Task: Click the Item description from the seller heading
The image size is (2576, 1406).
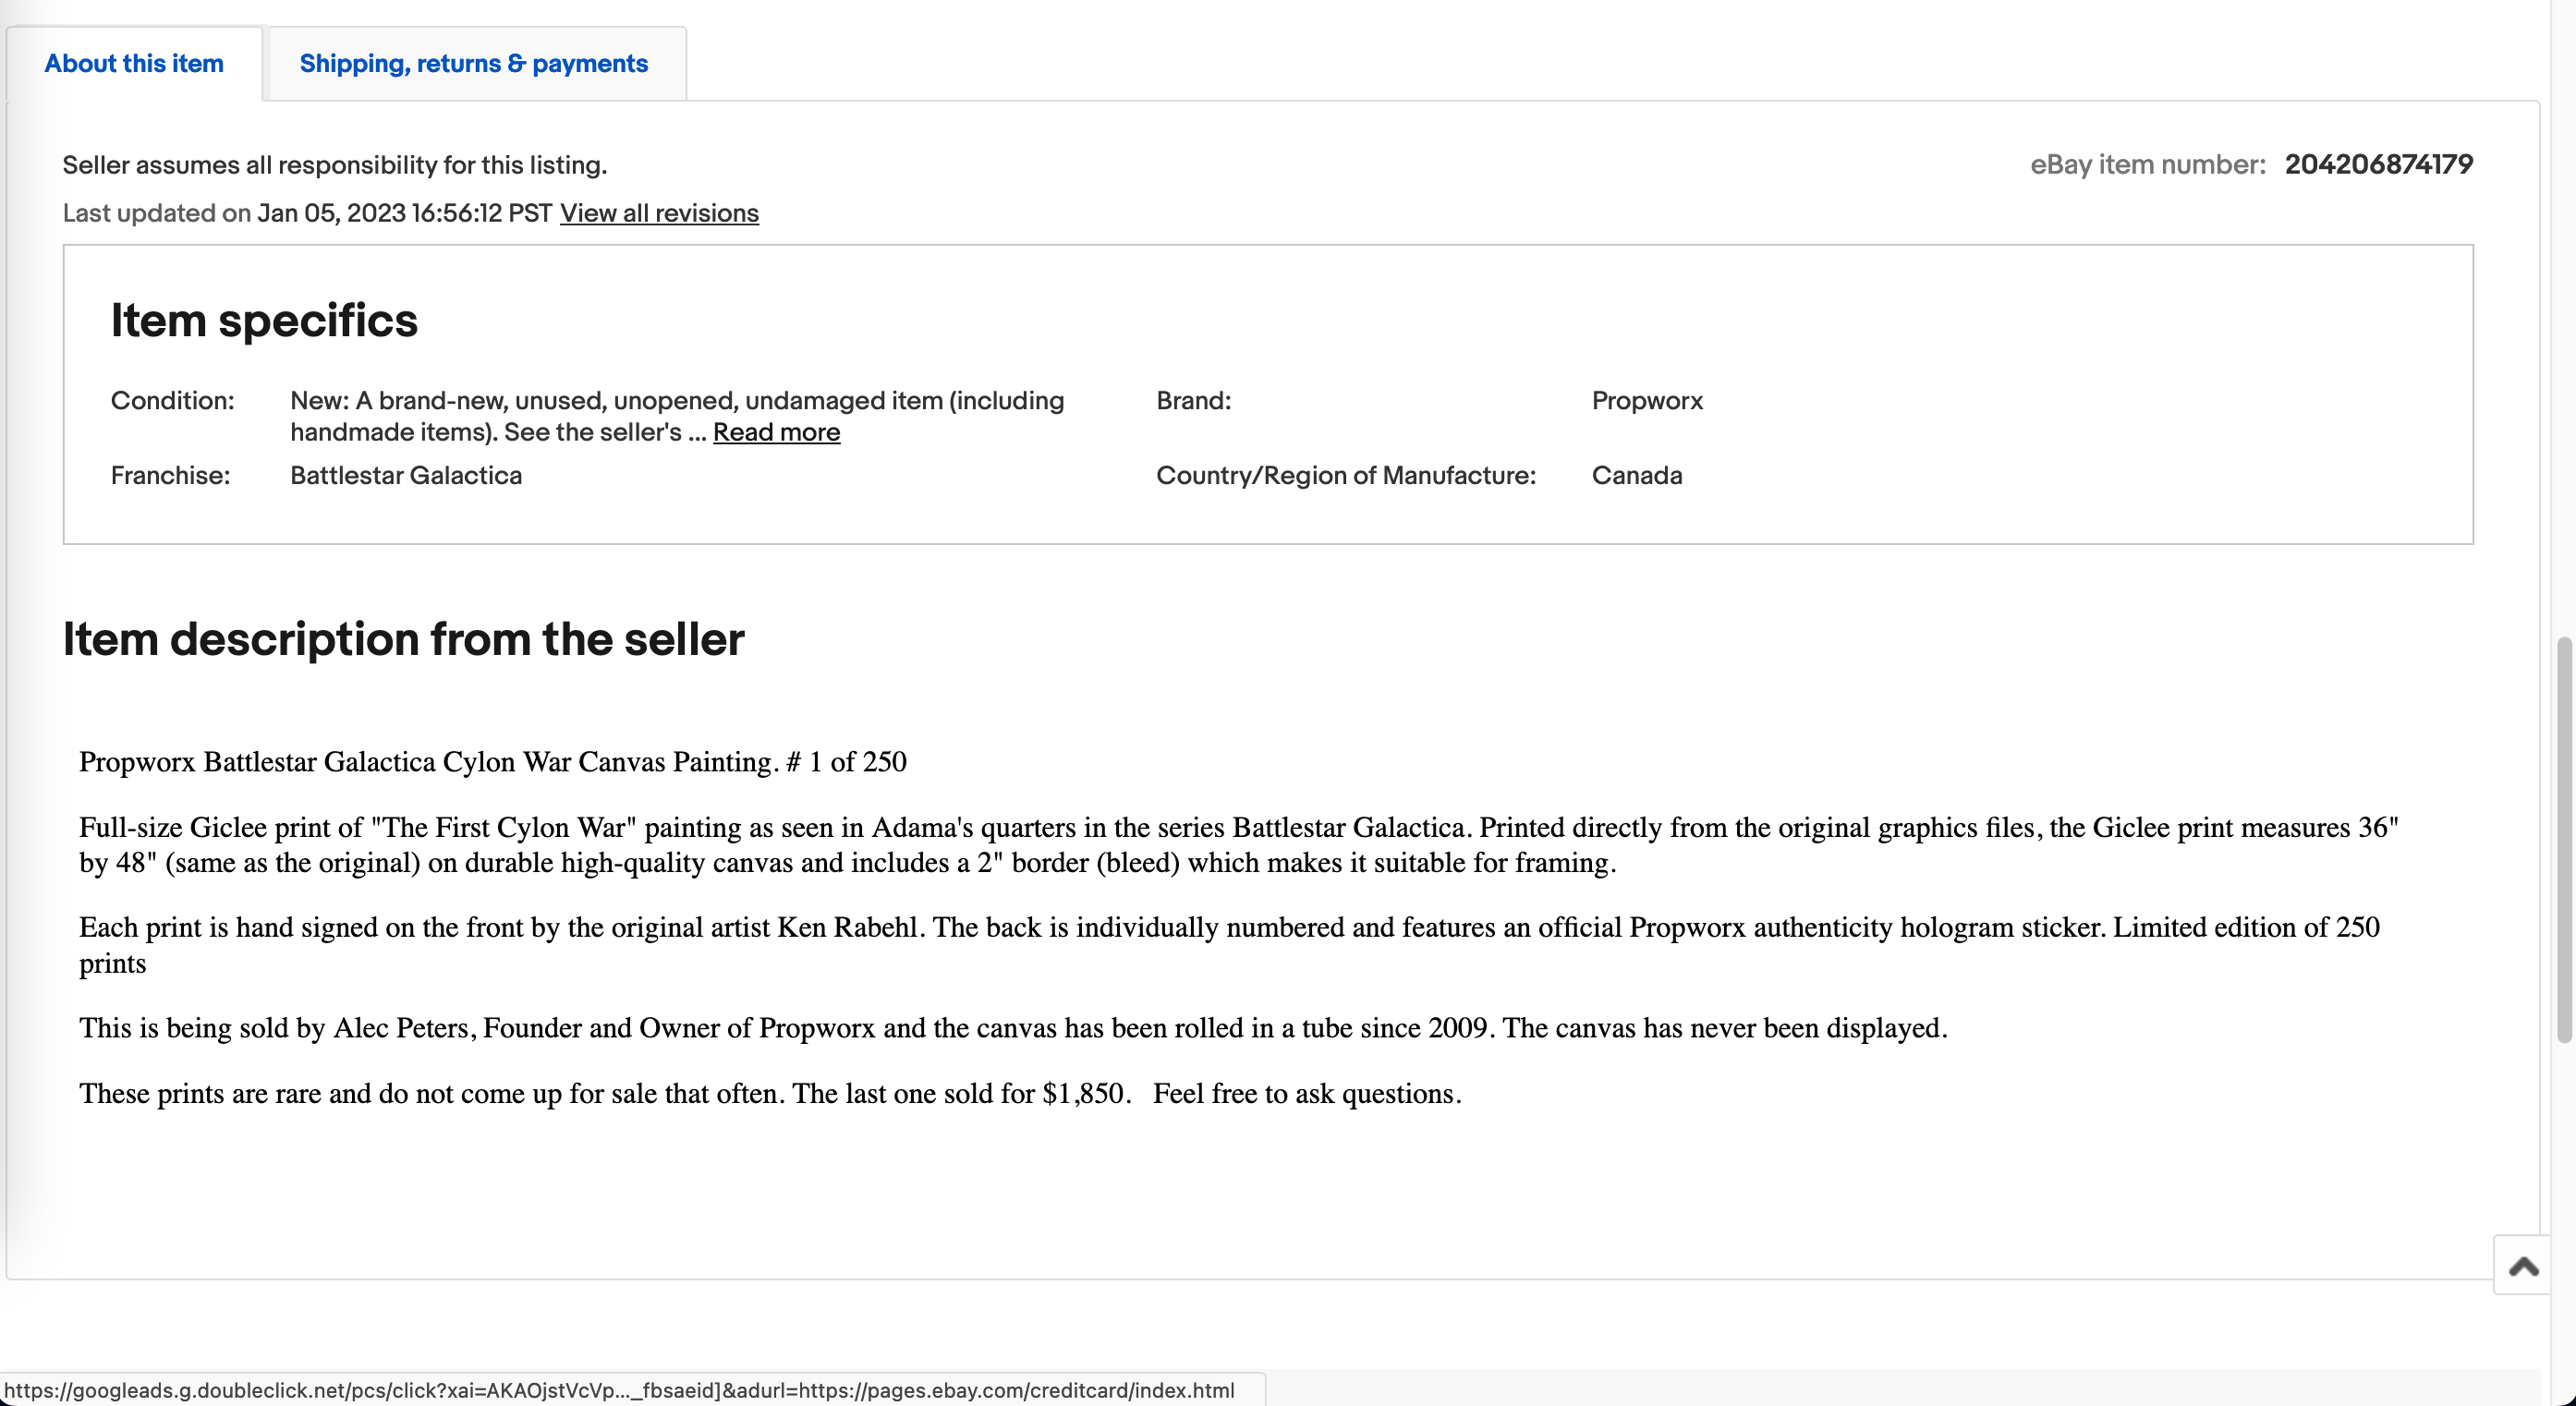Action: tap(403, 639)
